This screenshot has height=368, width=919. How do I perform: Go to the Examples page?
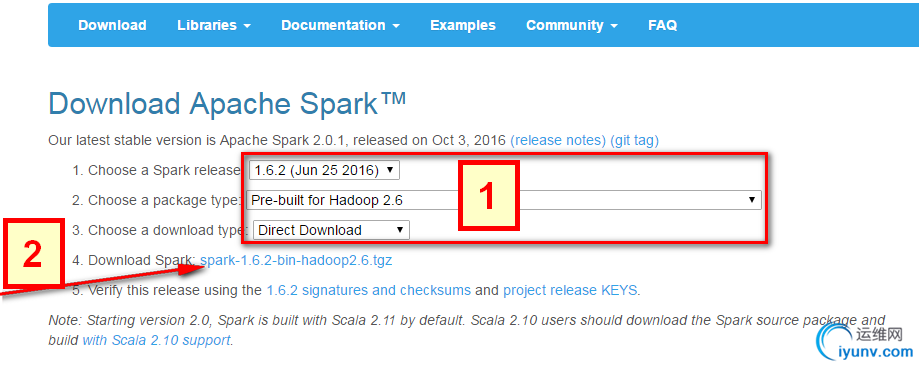point(462,25)
